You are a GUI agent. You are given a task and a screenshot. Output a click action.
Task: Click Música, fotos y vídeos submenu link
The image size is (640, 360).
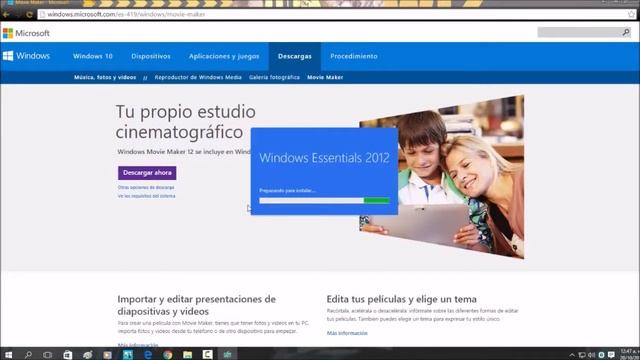click(105, 77)
